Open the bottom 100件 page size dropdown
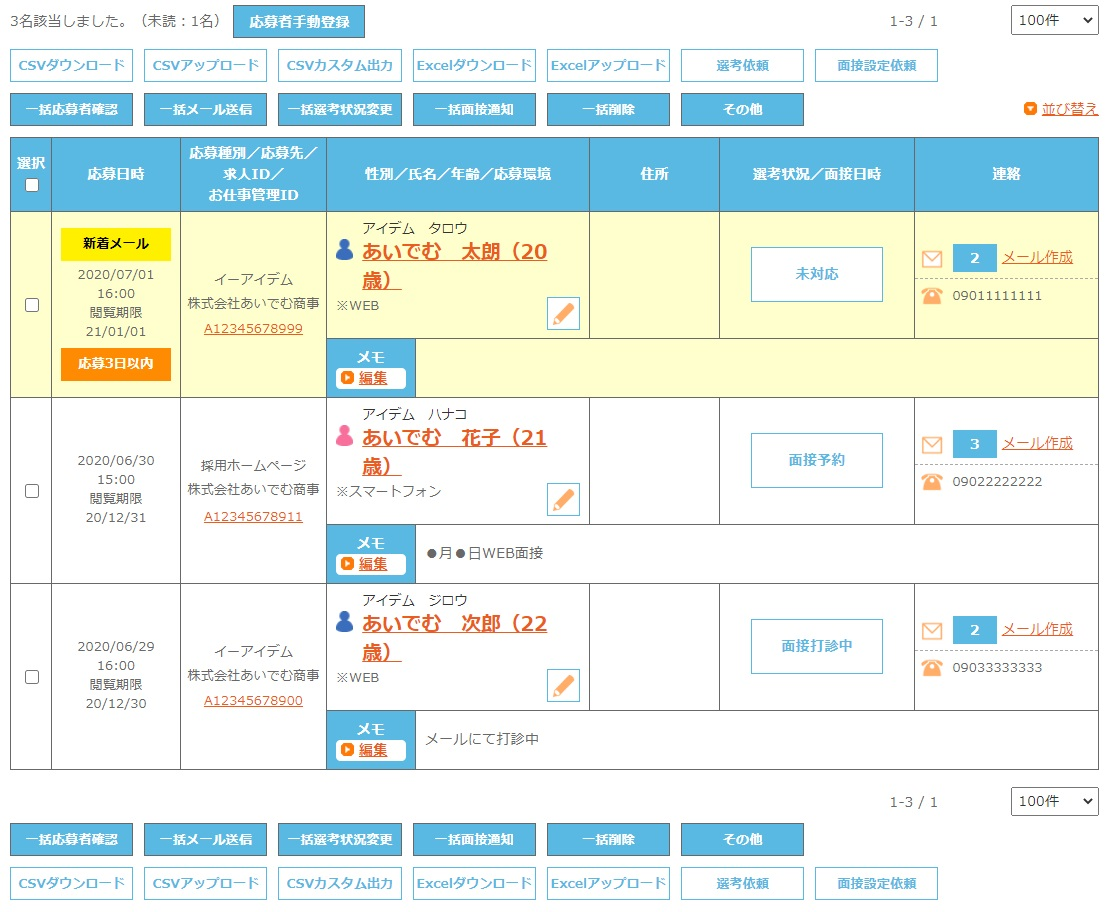 point(1054,801)
